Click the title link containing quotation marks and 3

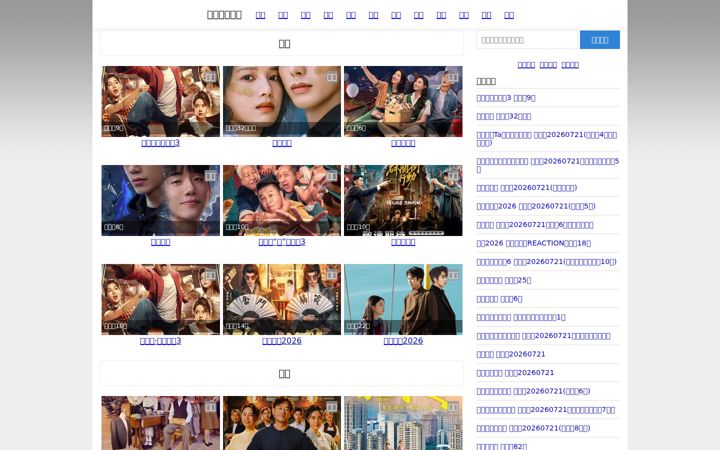click(x=282, y=242)
